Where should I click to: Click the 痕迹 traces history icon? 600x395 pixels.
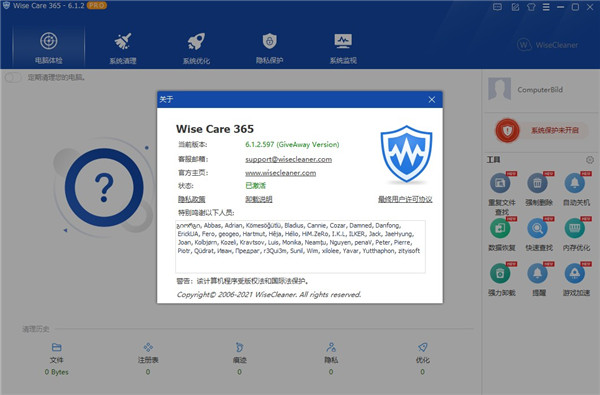pos(240,347)
